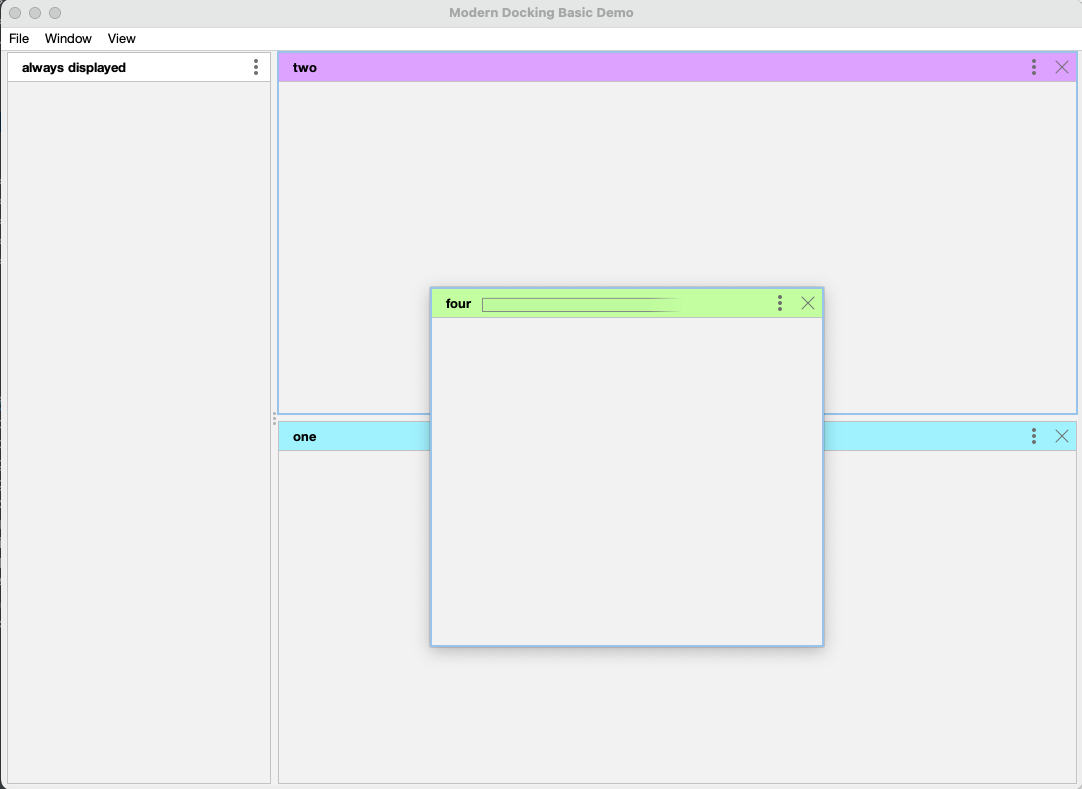
Task: Click the progress bar in the "four" panel
Action: (580, 303)
